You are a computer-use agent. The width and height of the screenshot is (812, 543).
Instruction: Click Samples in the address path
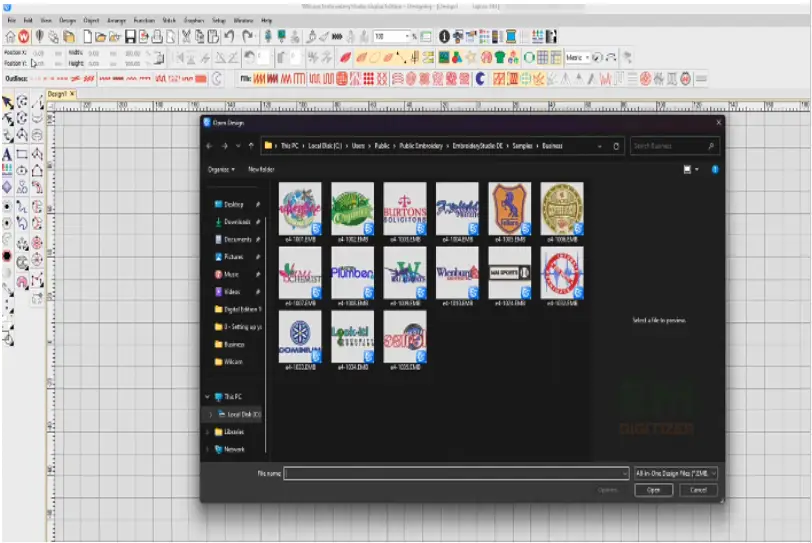click(522, 146)
